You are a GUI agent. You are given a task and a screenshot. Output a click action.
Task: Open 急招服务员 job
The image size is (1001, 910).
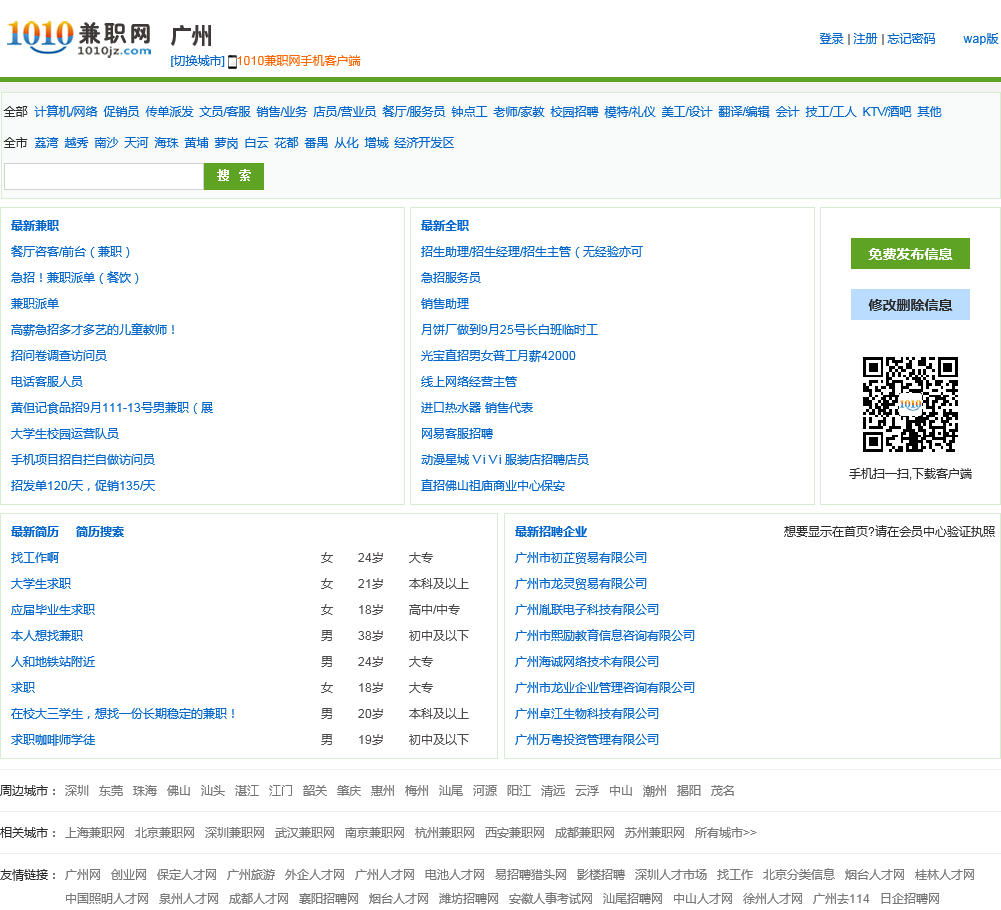tap(451, 277)
